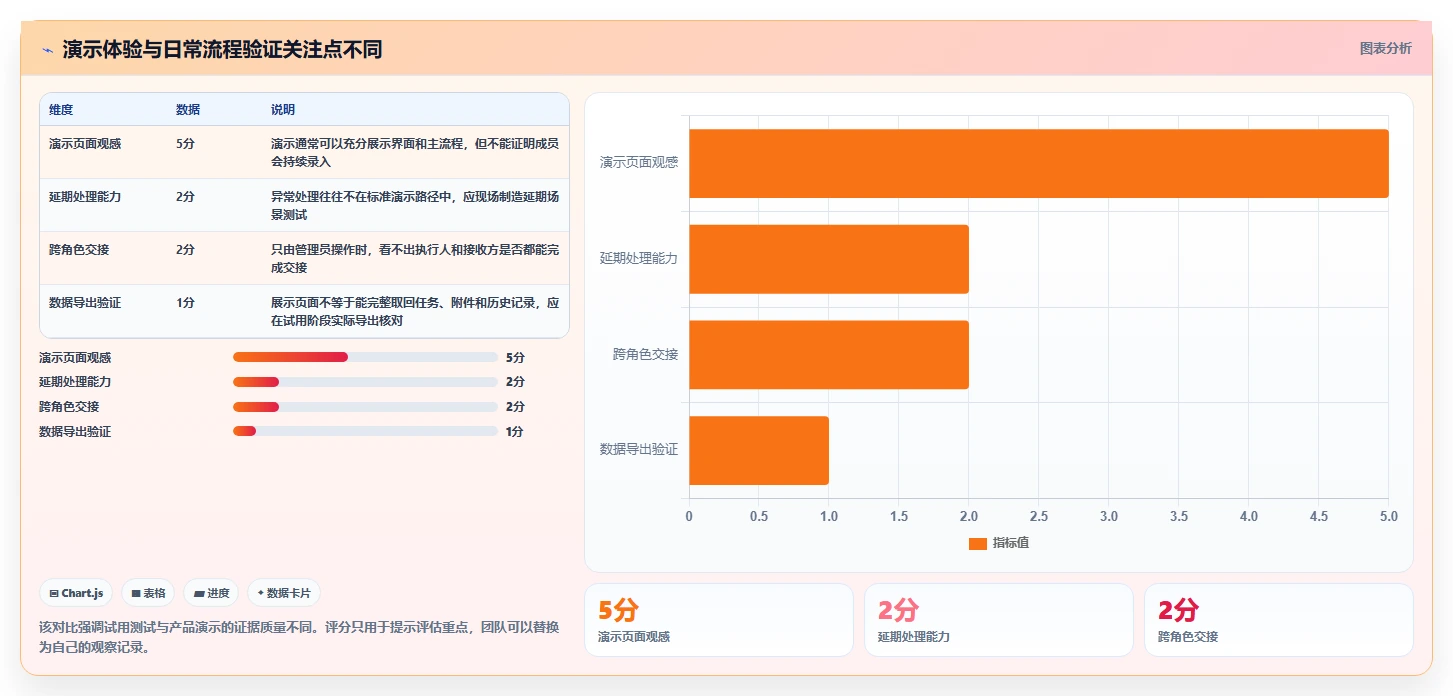Click the 数据导出验证 chart axis label
The image size is (1453, 696).
click(x=639, y=450)
